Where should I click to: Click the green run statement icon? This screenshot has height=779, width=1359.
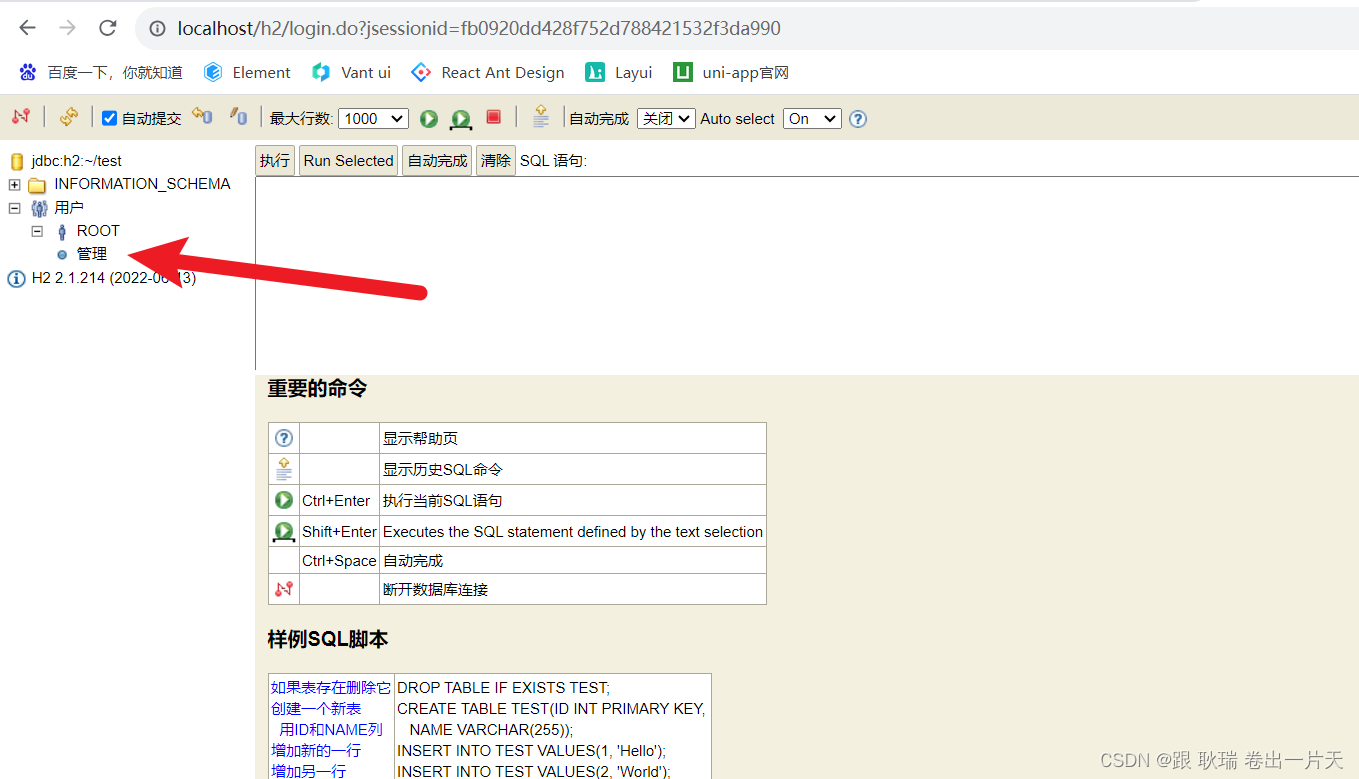pos(429,118)
